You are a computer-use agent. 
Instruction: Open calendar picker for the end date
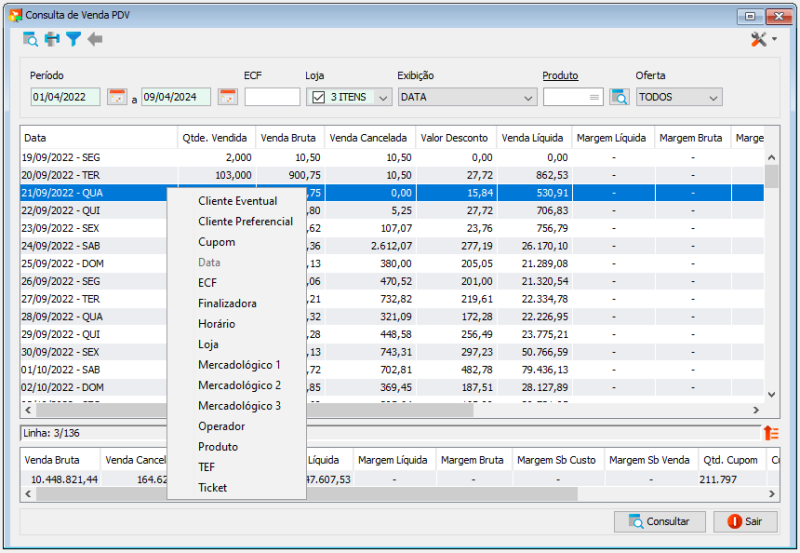(228, 97)
